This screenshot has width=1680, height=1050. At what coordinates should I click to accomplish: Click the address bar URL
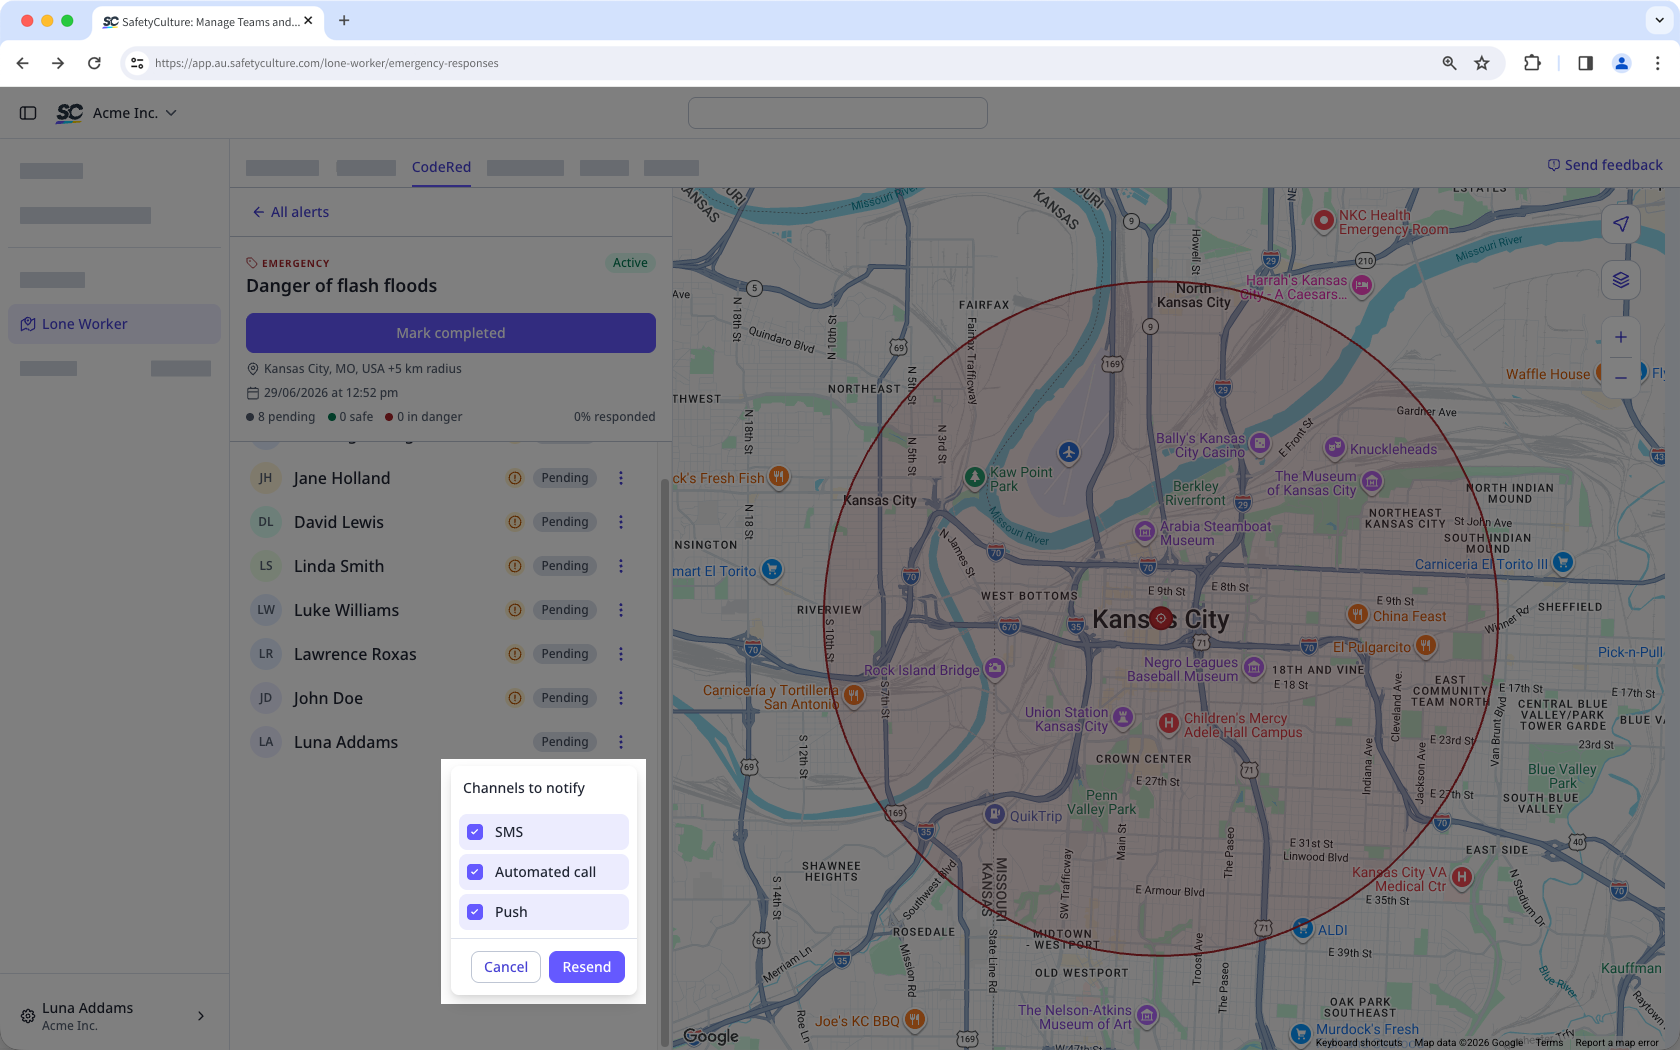click(x=327, y=63)
